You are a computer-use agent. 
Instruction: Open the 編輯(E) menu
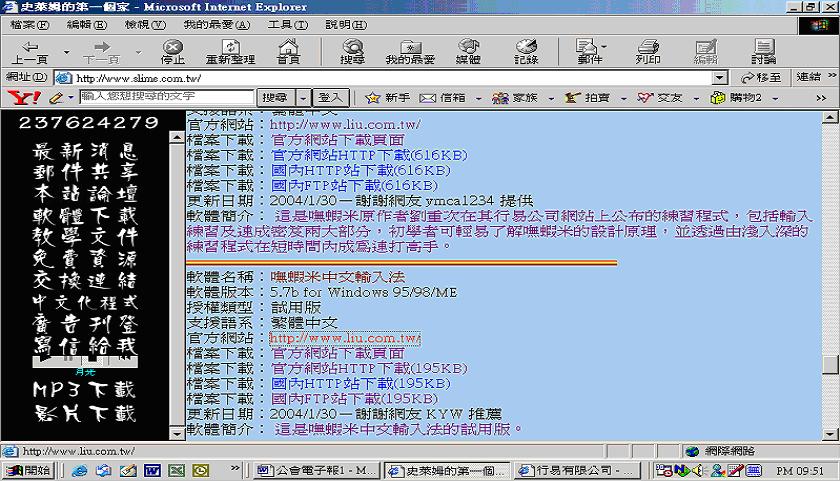tap(86, 25)
